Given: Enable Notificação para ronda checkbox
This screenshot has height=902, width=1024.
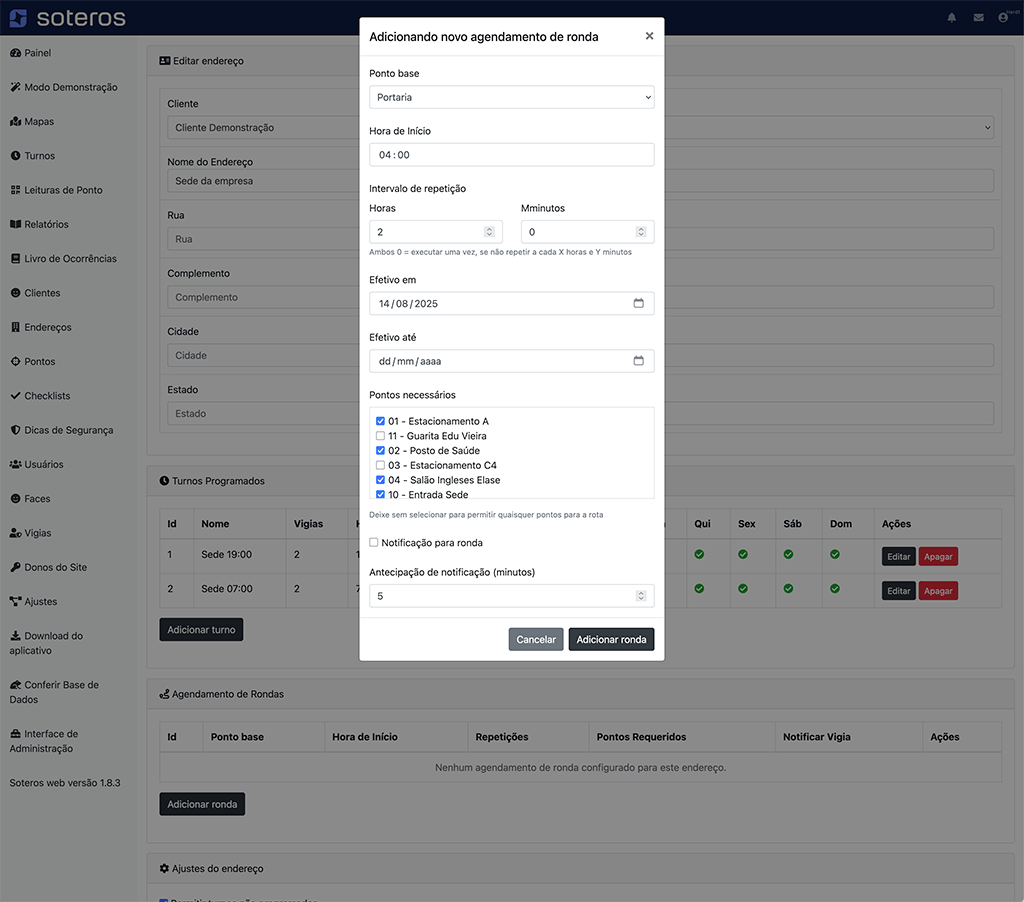Looking at the screenshot, I should pyautogui.click(x=374, y=543).
